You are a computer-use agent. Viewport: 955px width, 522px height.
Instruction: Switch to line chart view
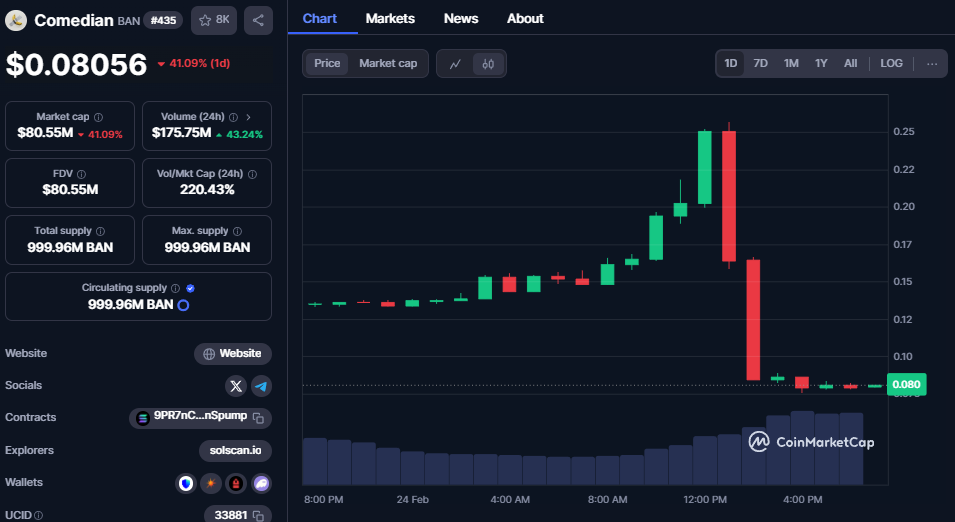(455, 63)
